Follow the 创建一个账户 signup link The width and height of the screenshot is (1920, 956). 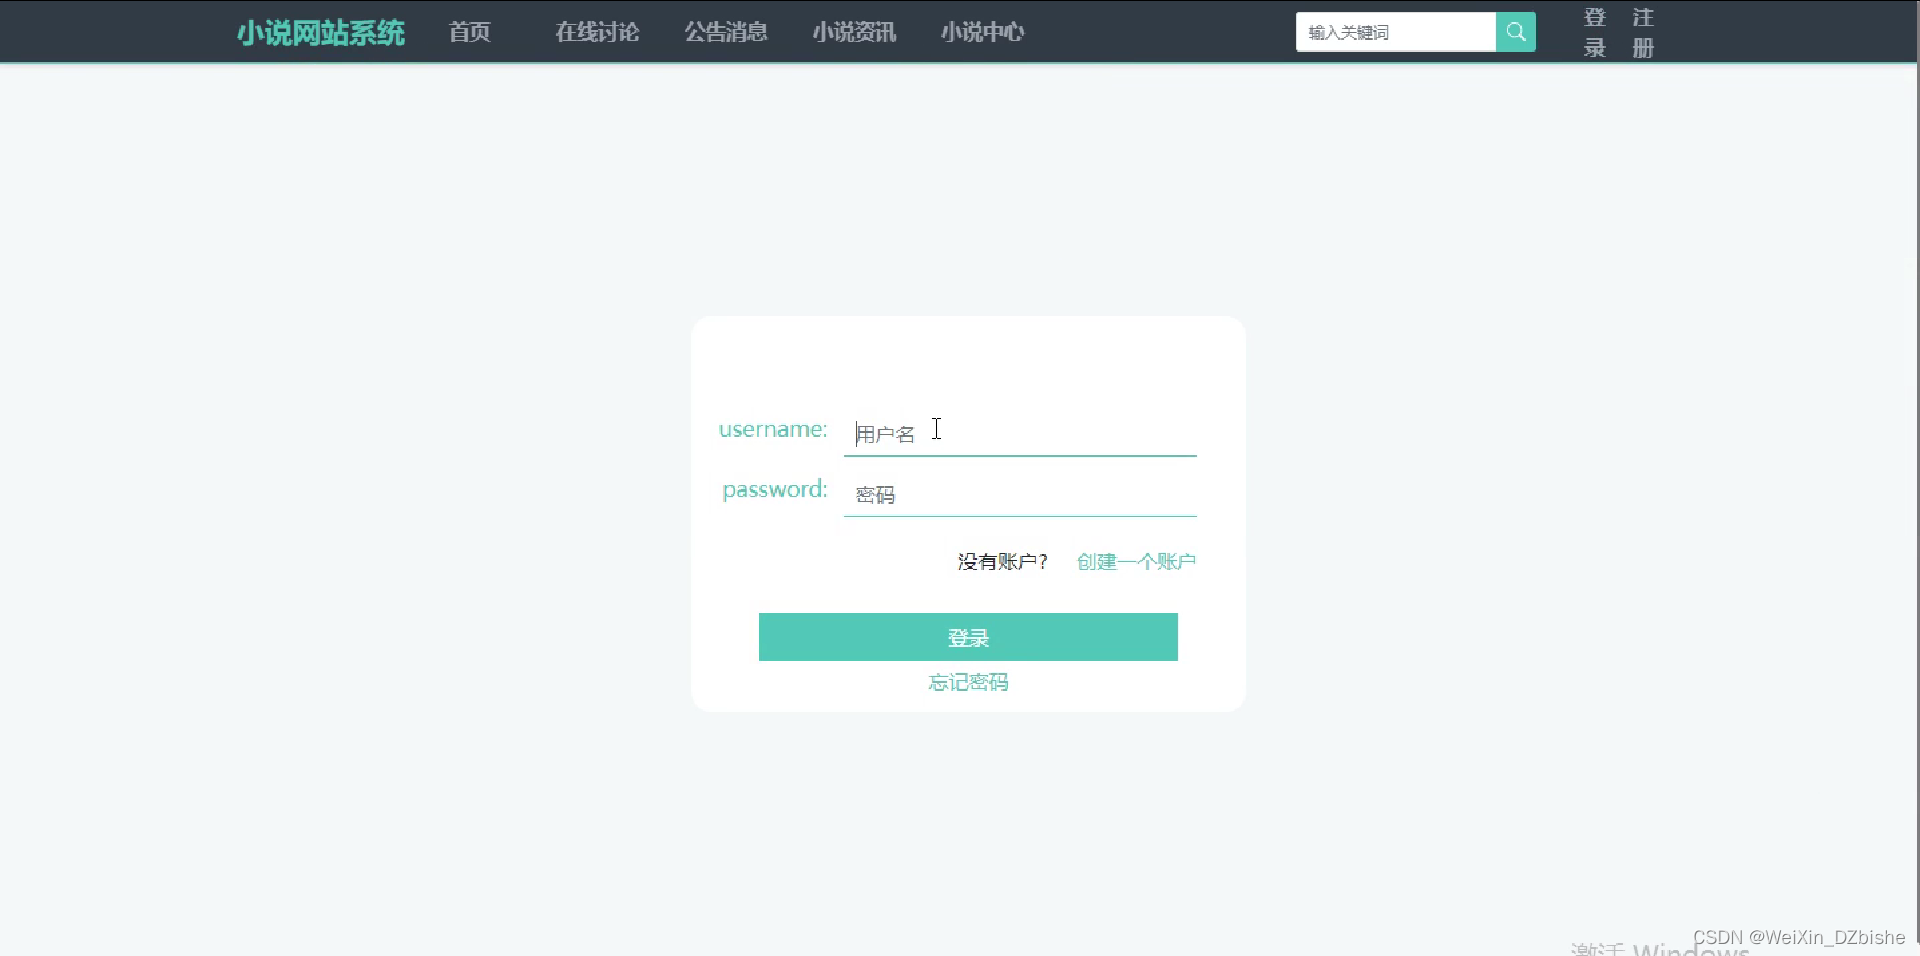pyautogui.click(x=1135, y=561)
